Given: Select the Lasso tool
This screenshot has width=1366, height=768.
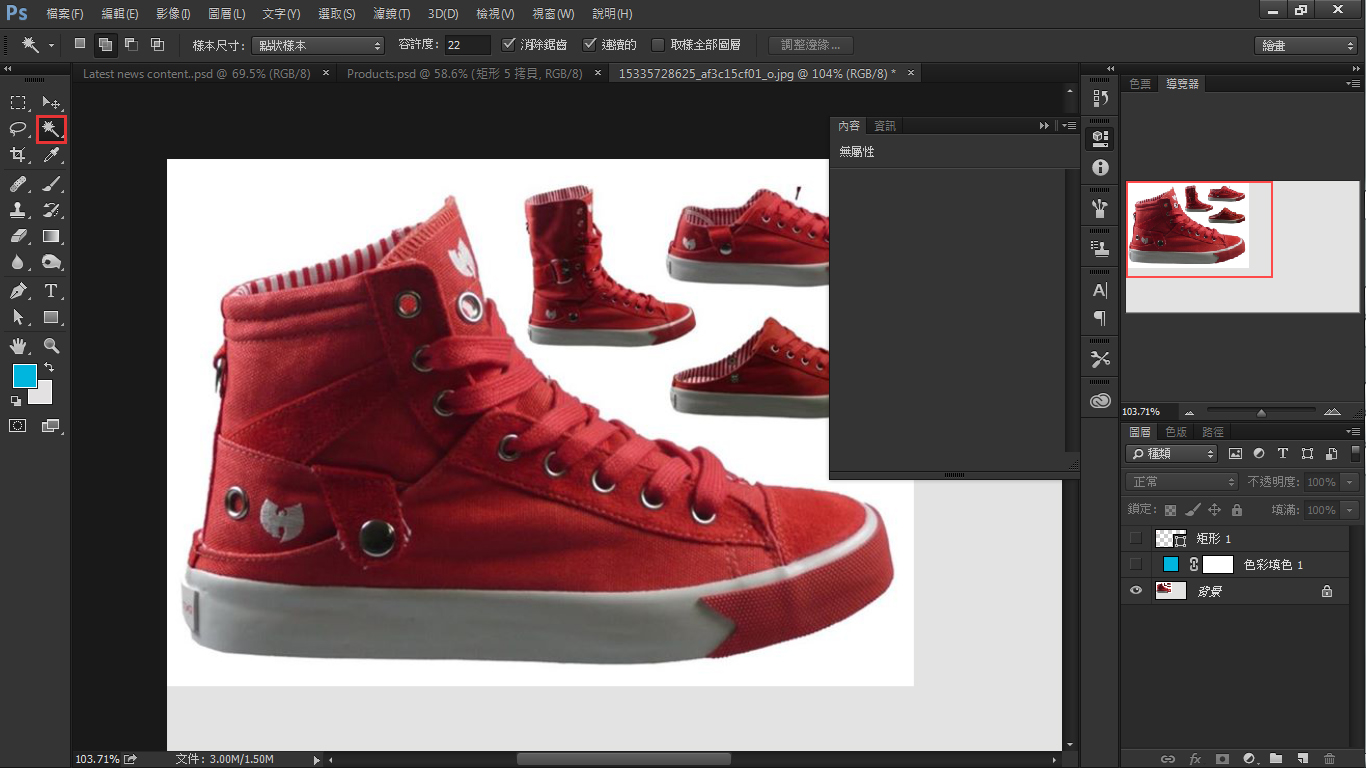Looking at the screenshot, I should pos(18,128).
